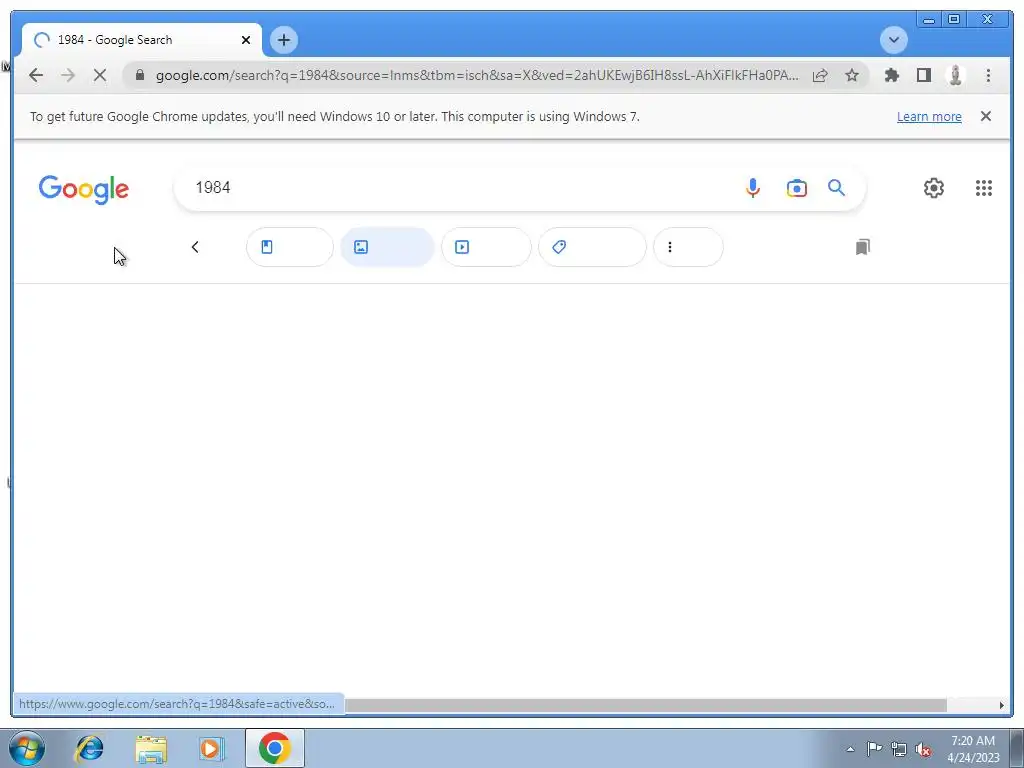Share this page from address bar

click(x=820, y=75)
